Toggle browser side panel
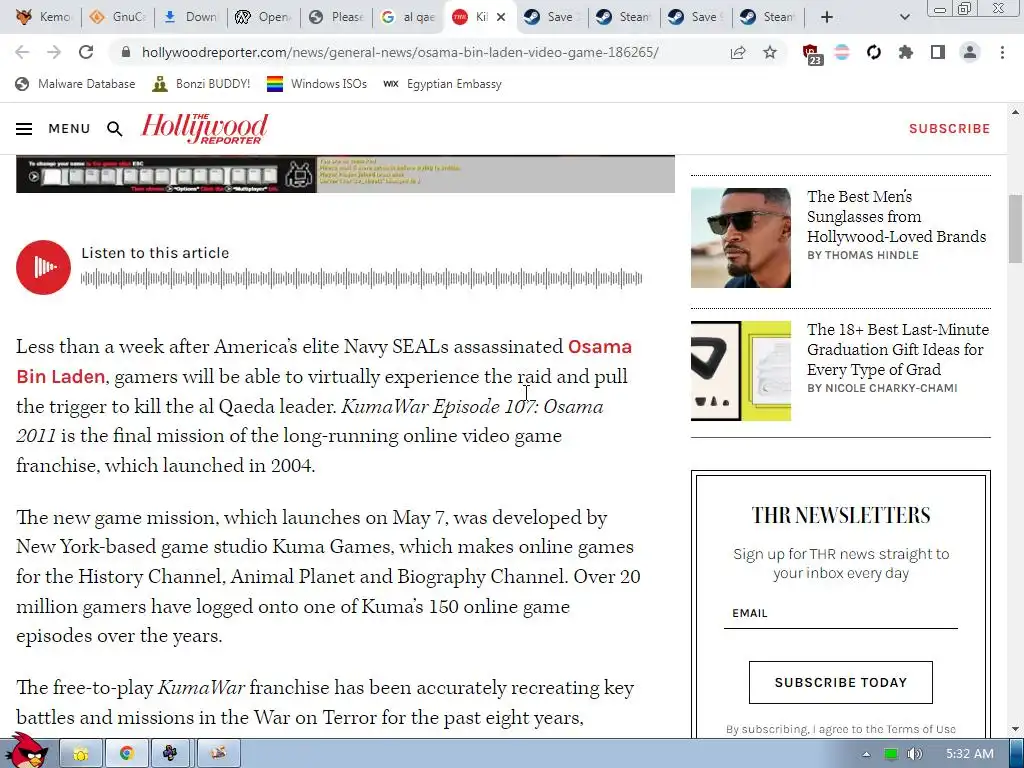This screenshot has height=768, width=1024. [x=938, y=52]
